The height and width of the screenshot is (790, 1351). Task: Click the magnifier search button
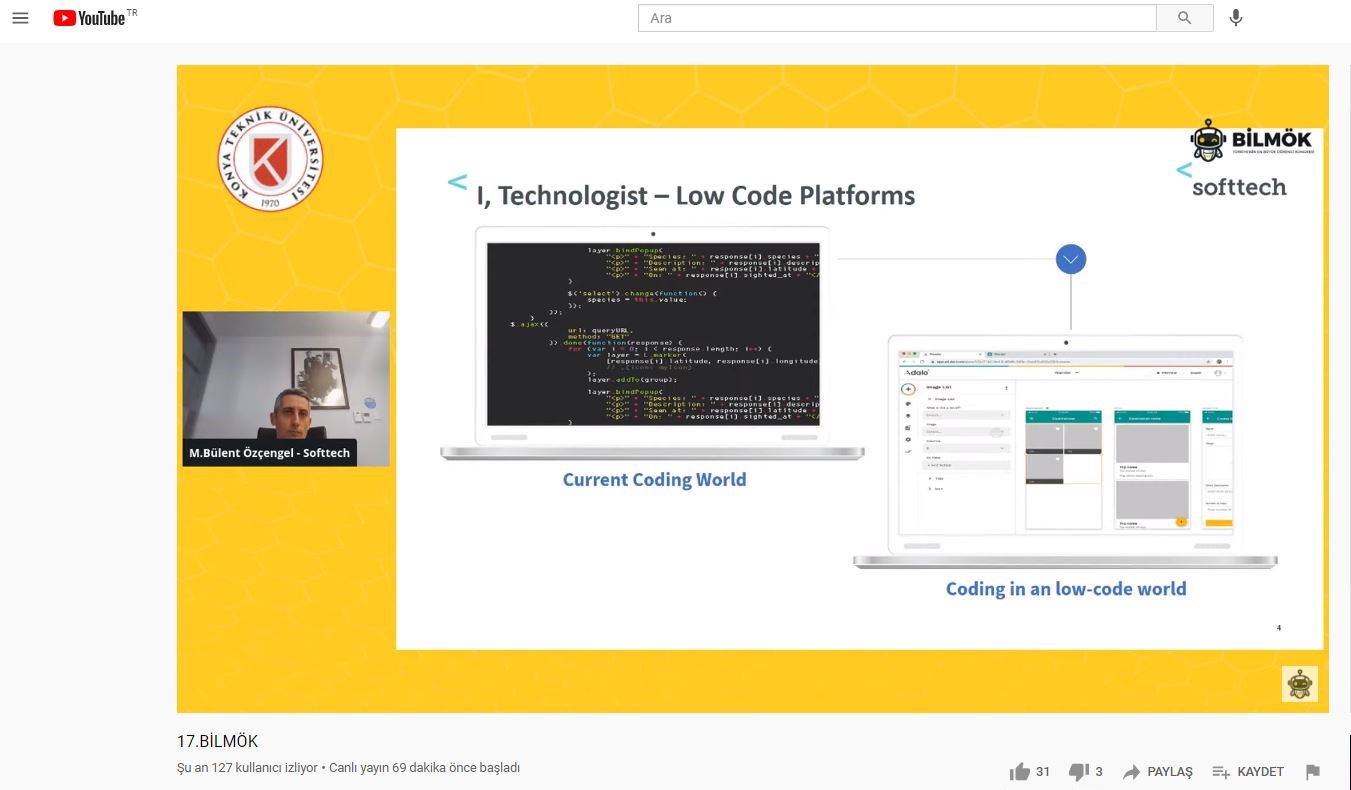[1184, 18]
